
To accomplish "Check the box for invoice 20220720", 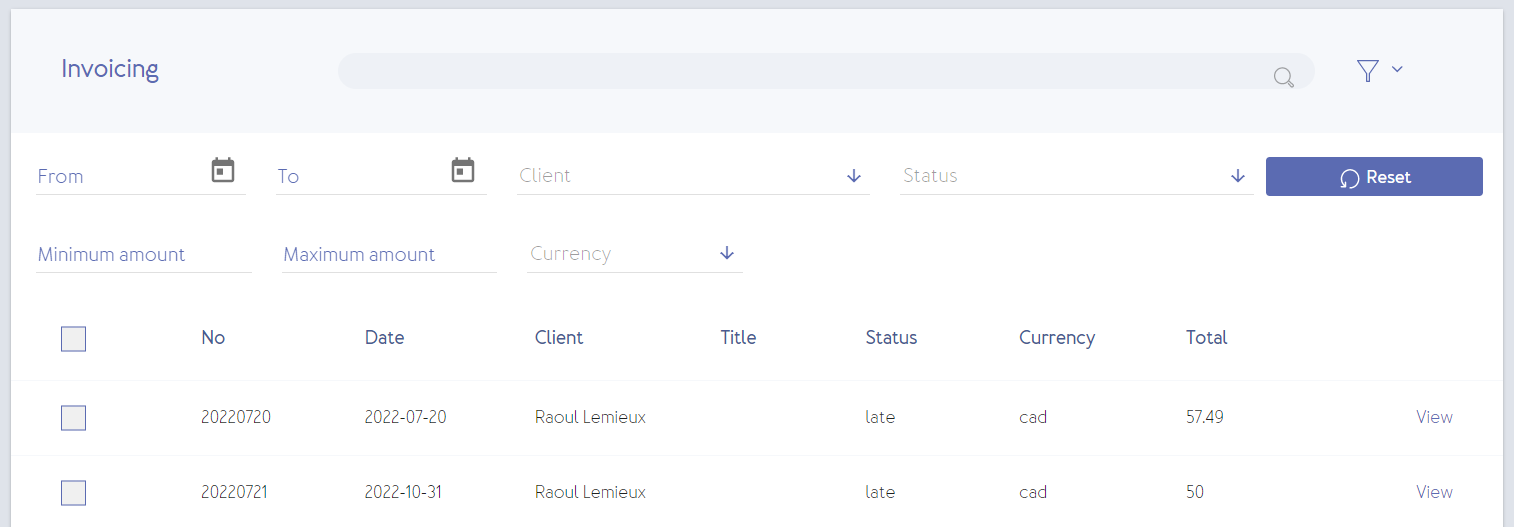I will coord(73,418).
